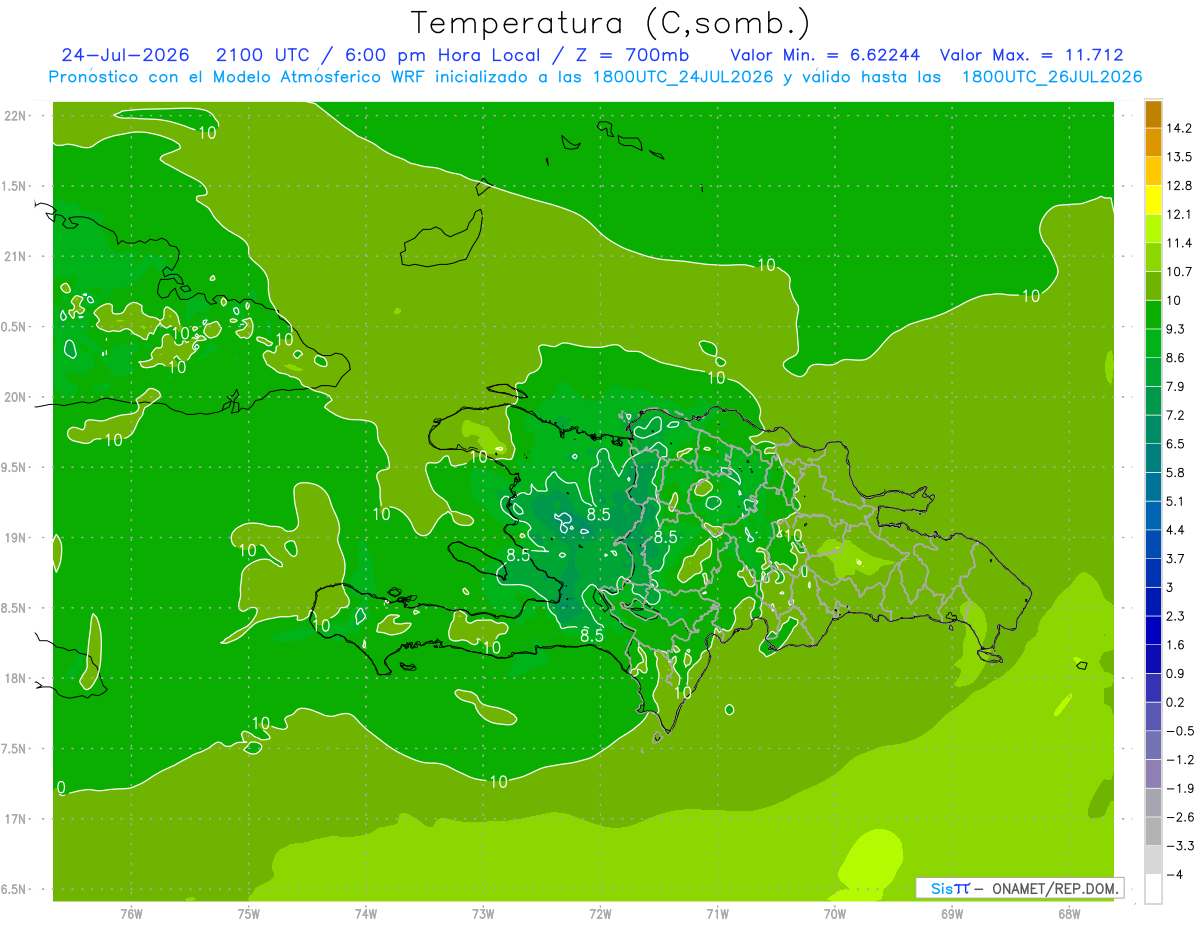Select valid-until time "1800UTC_26JUL2026"
This screenshot has height=927, width=1200.
click(x=1052, y=77)
